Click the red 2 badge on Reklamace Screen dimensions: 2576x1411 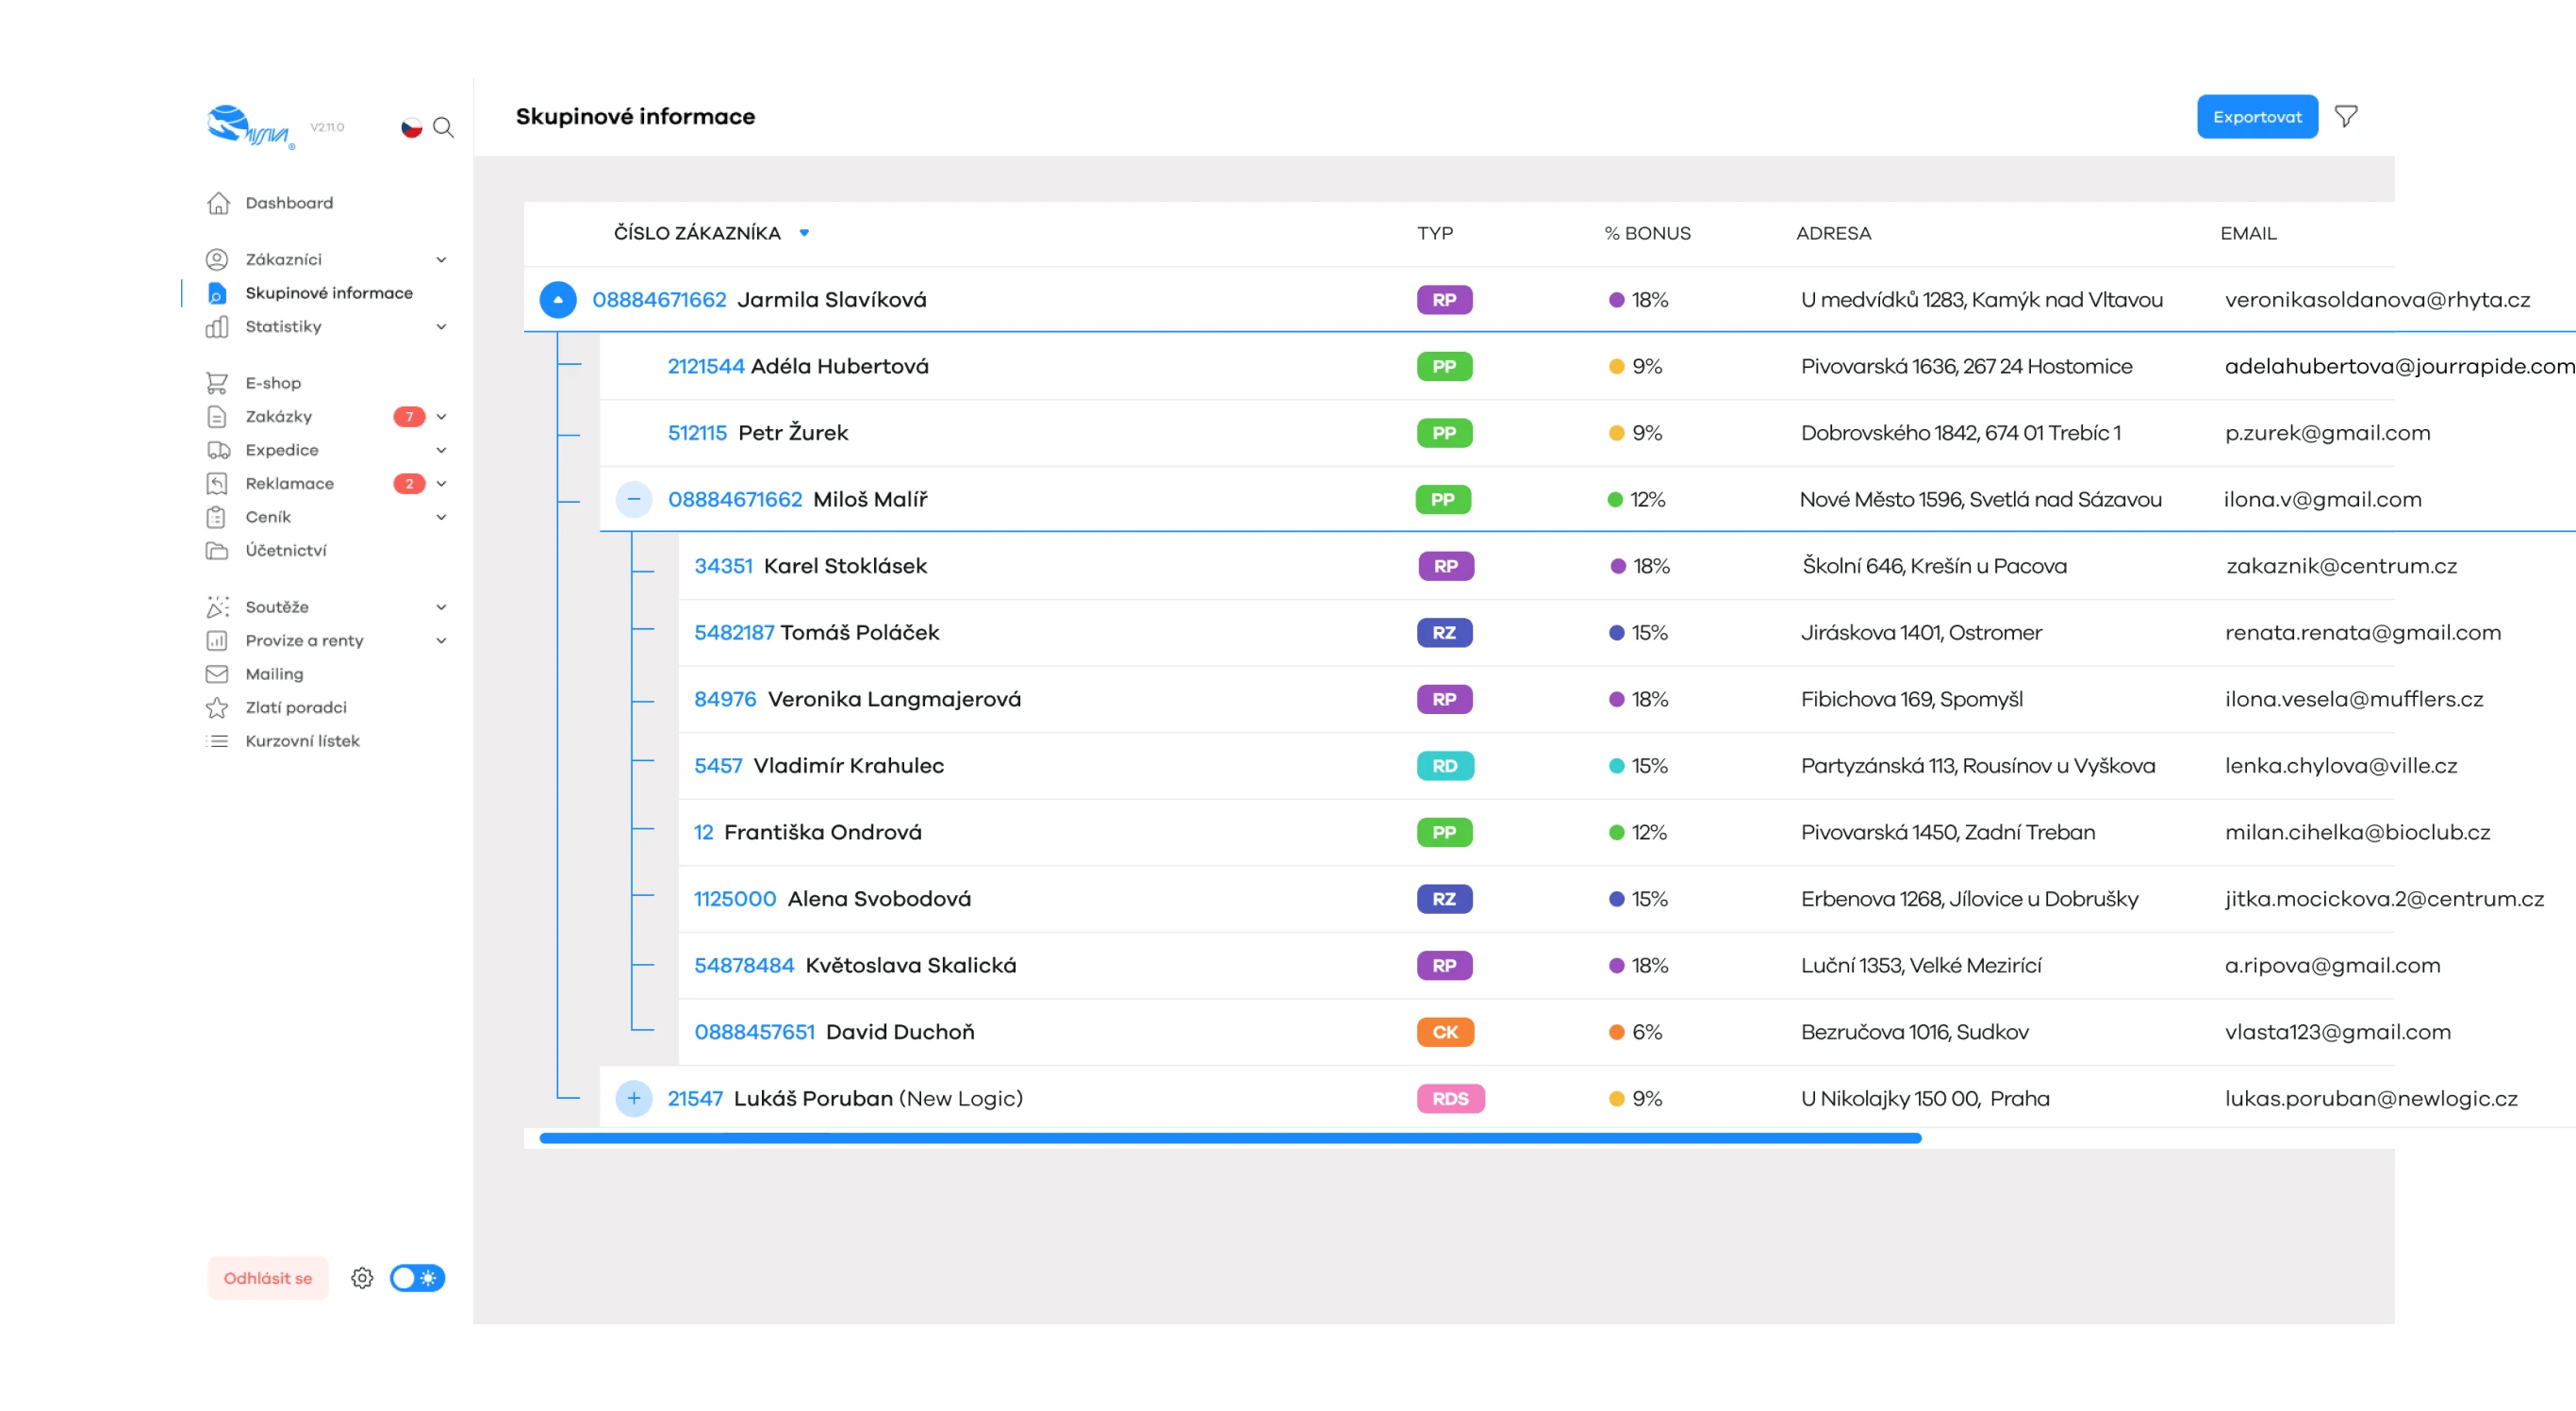tap(409, 484)
